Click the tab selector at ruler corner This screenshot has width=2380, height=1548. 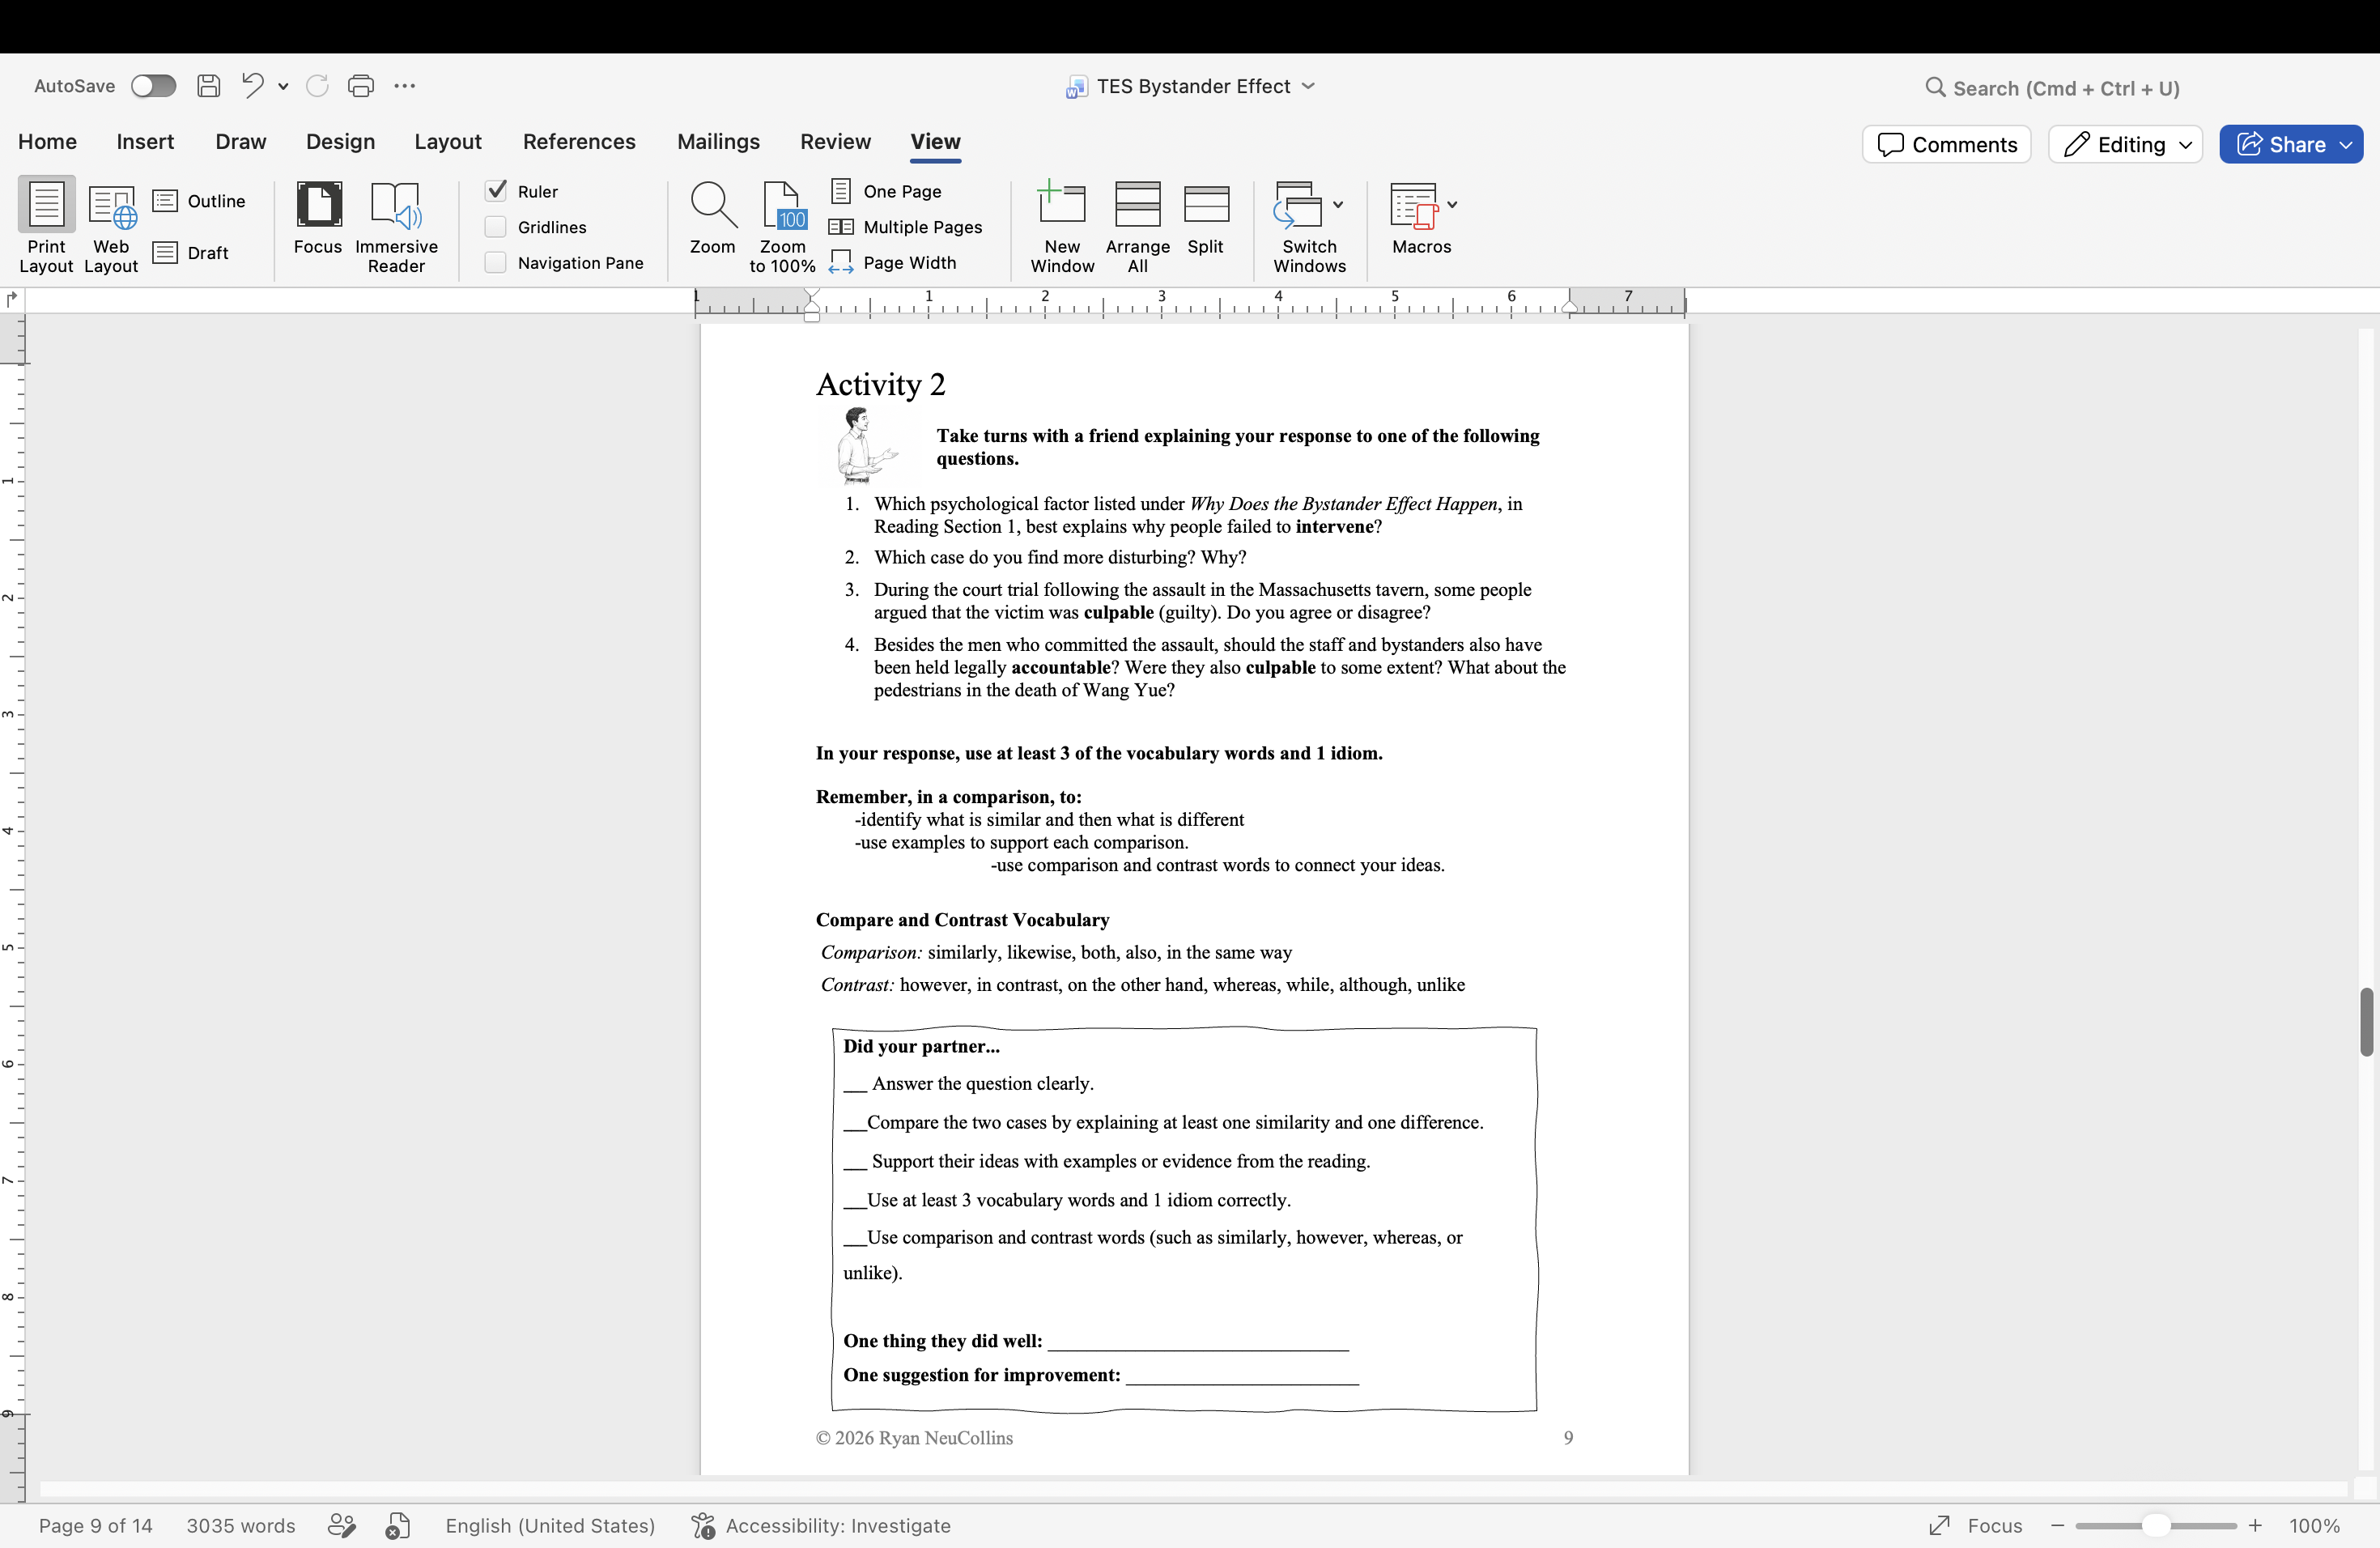click(x=12, y=299)
